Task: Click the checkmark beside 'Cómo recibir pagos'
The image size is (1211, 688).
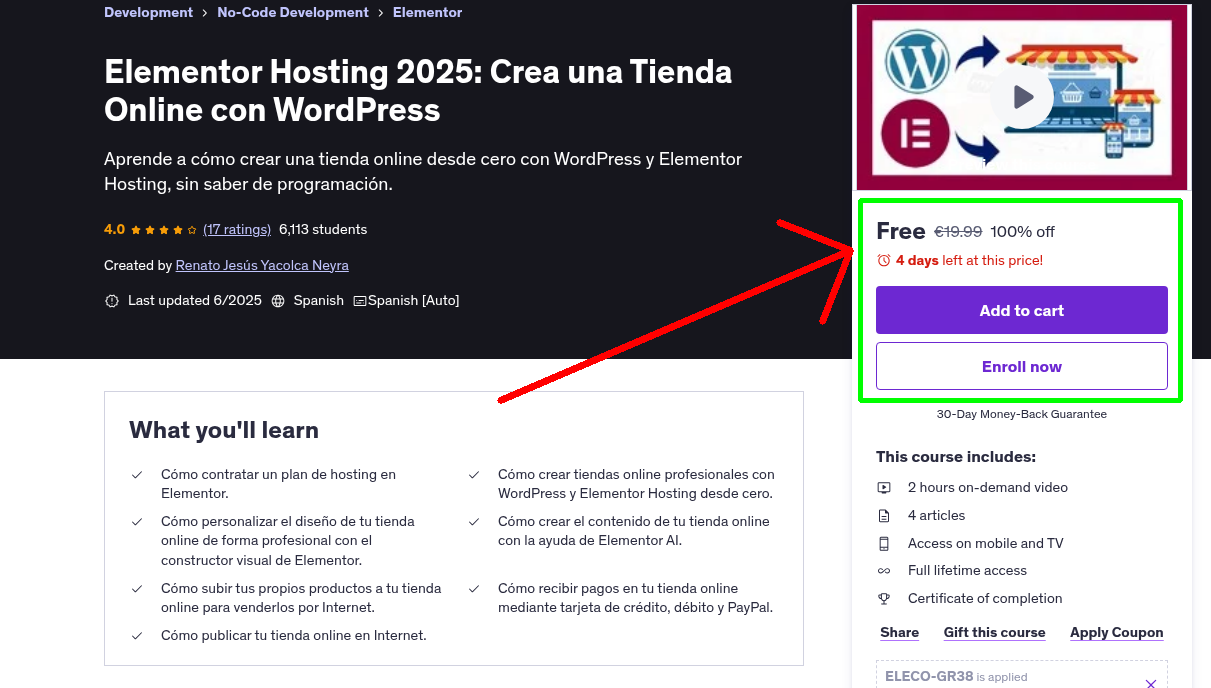Action: (474, 589)
